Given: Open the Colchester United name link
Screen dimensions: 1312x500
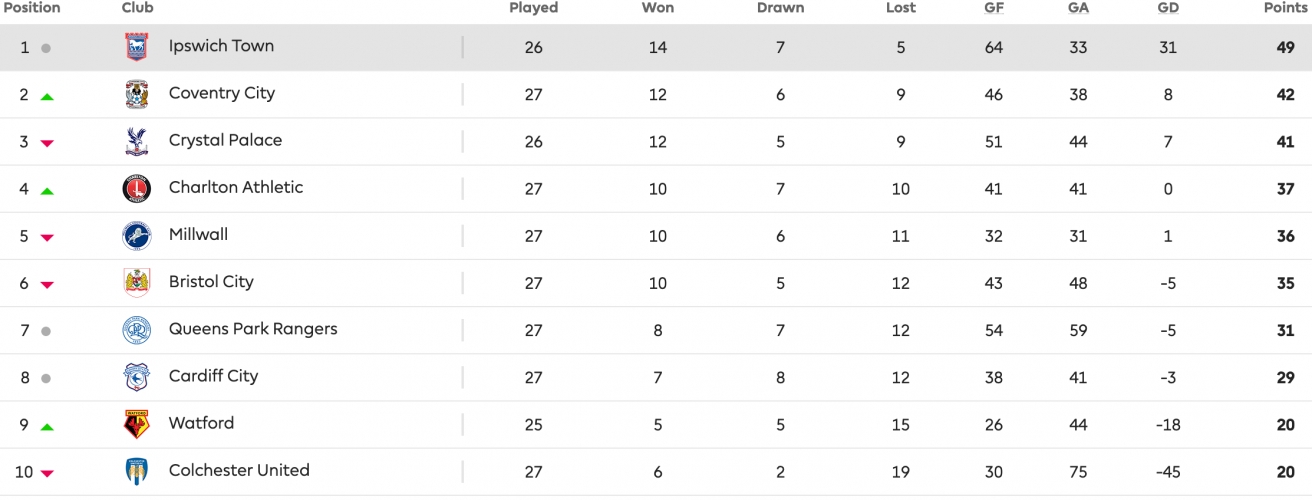Looking at the screenshot, I should tap(239, 470).
